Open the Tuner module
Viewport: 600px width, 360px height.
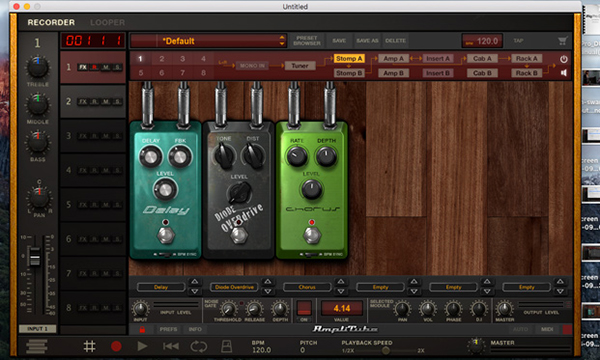click(x=300, y=66)
